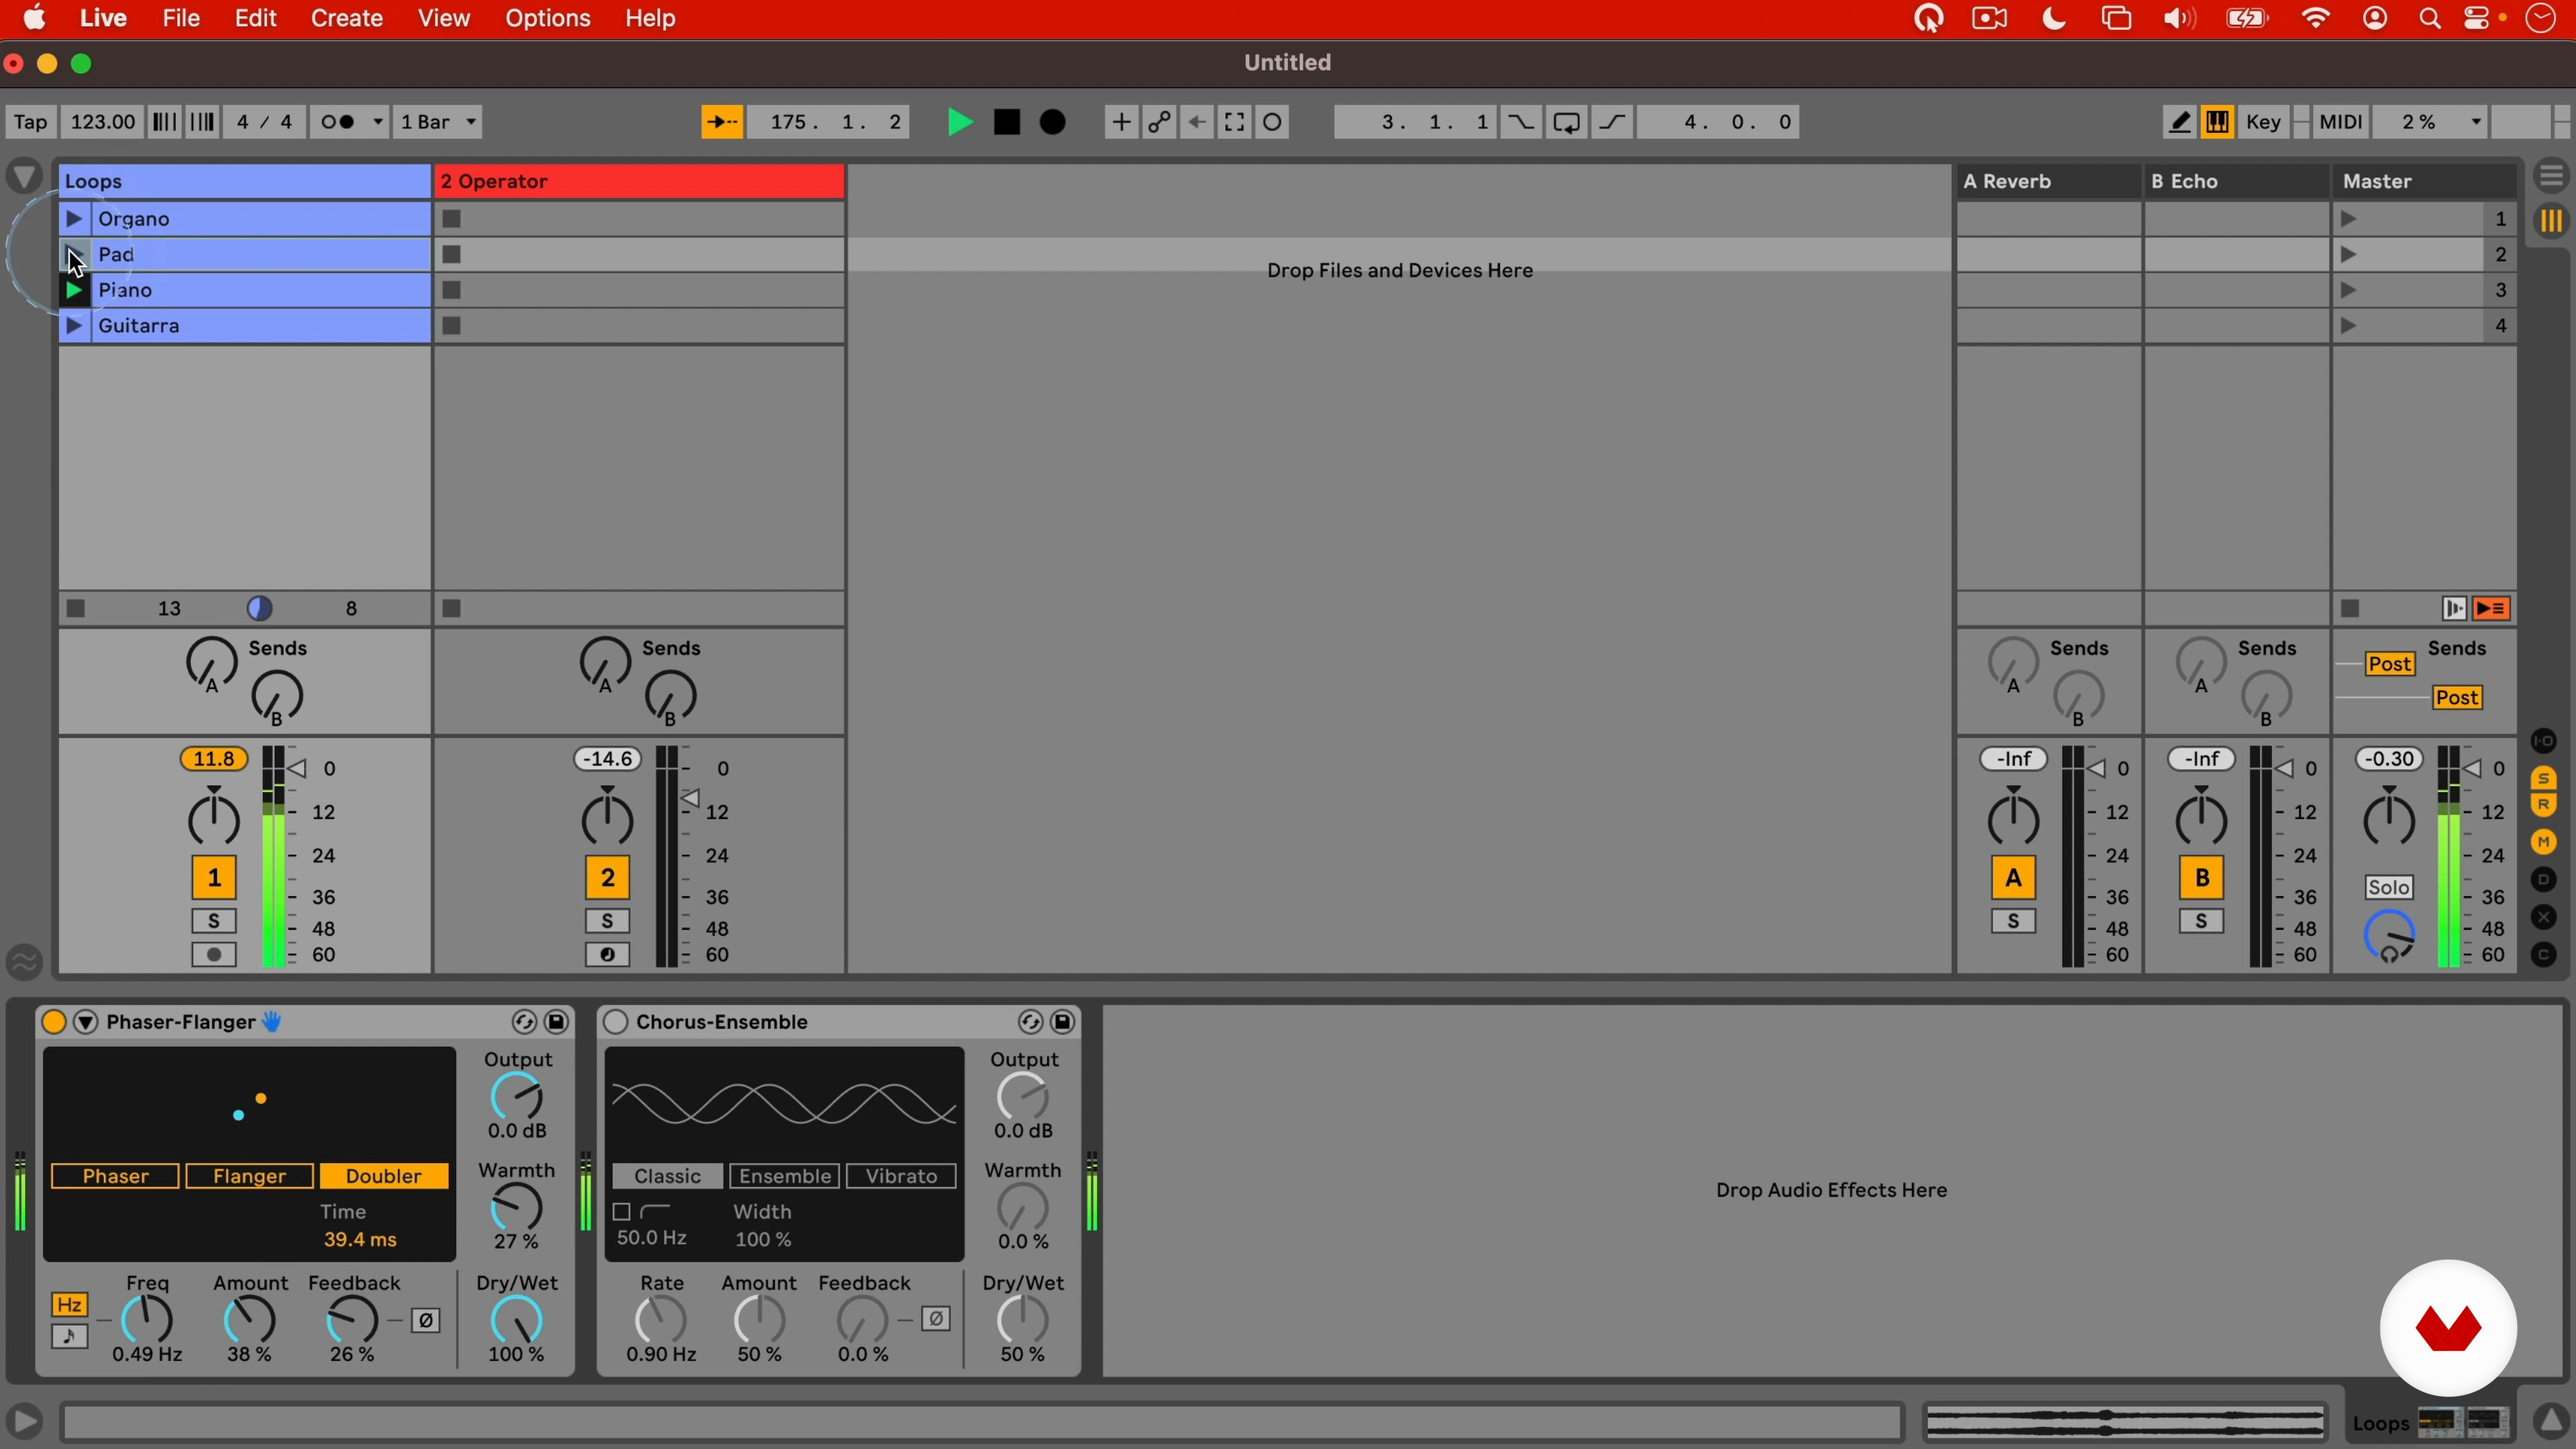Solo the Loops track
The image size is (2576, 1449).
point(213,921)
